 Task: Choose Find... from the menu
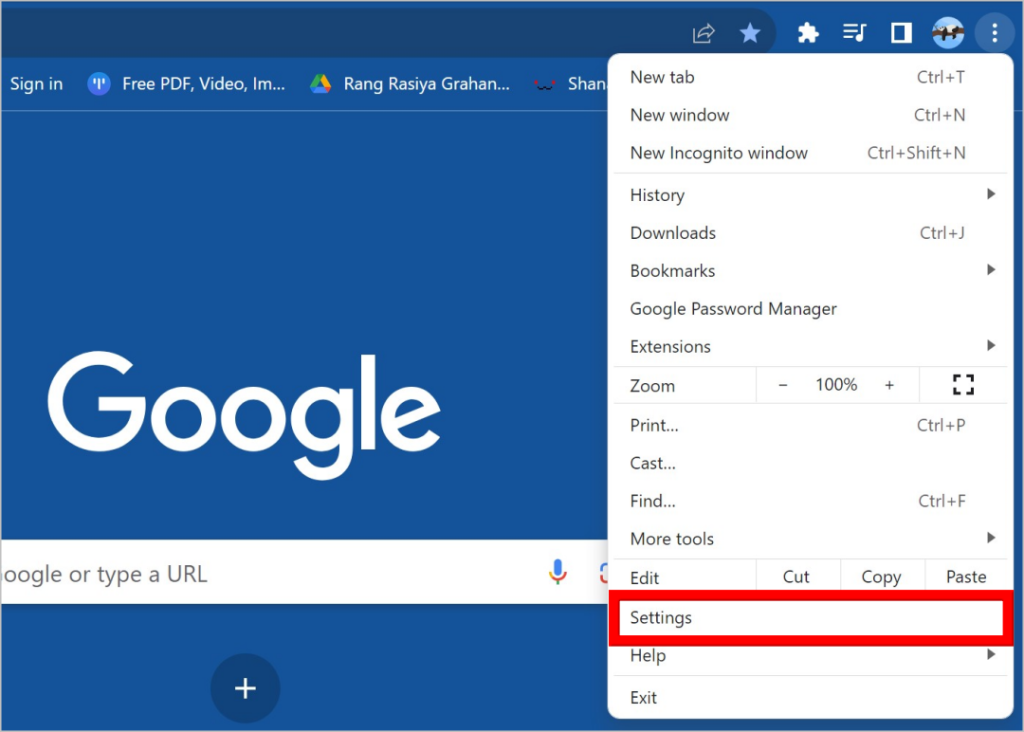tap(810, 501)
